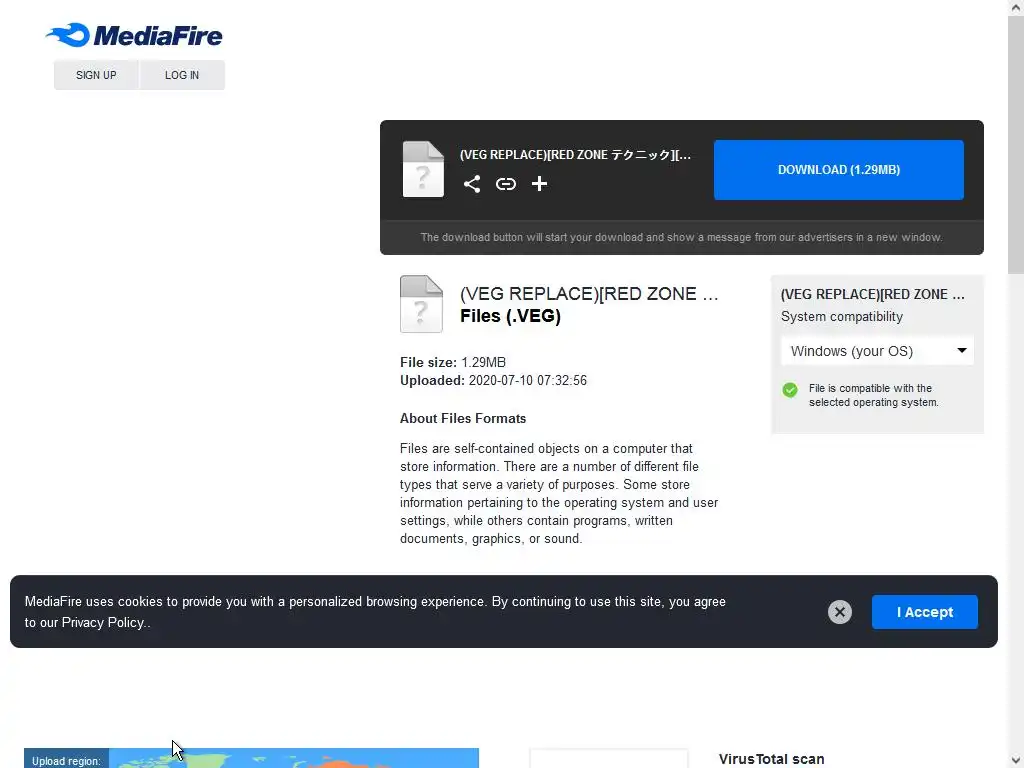
Task: Click the System compatibility label
Action: [841, 317]
